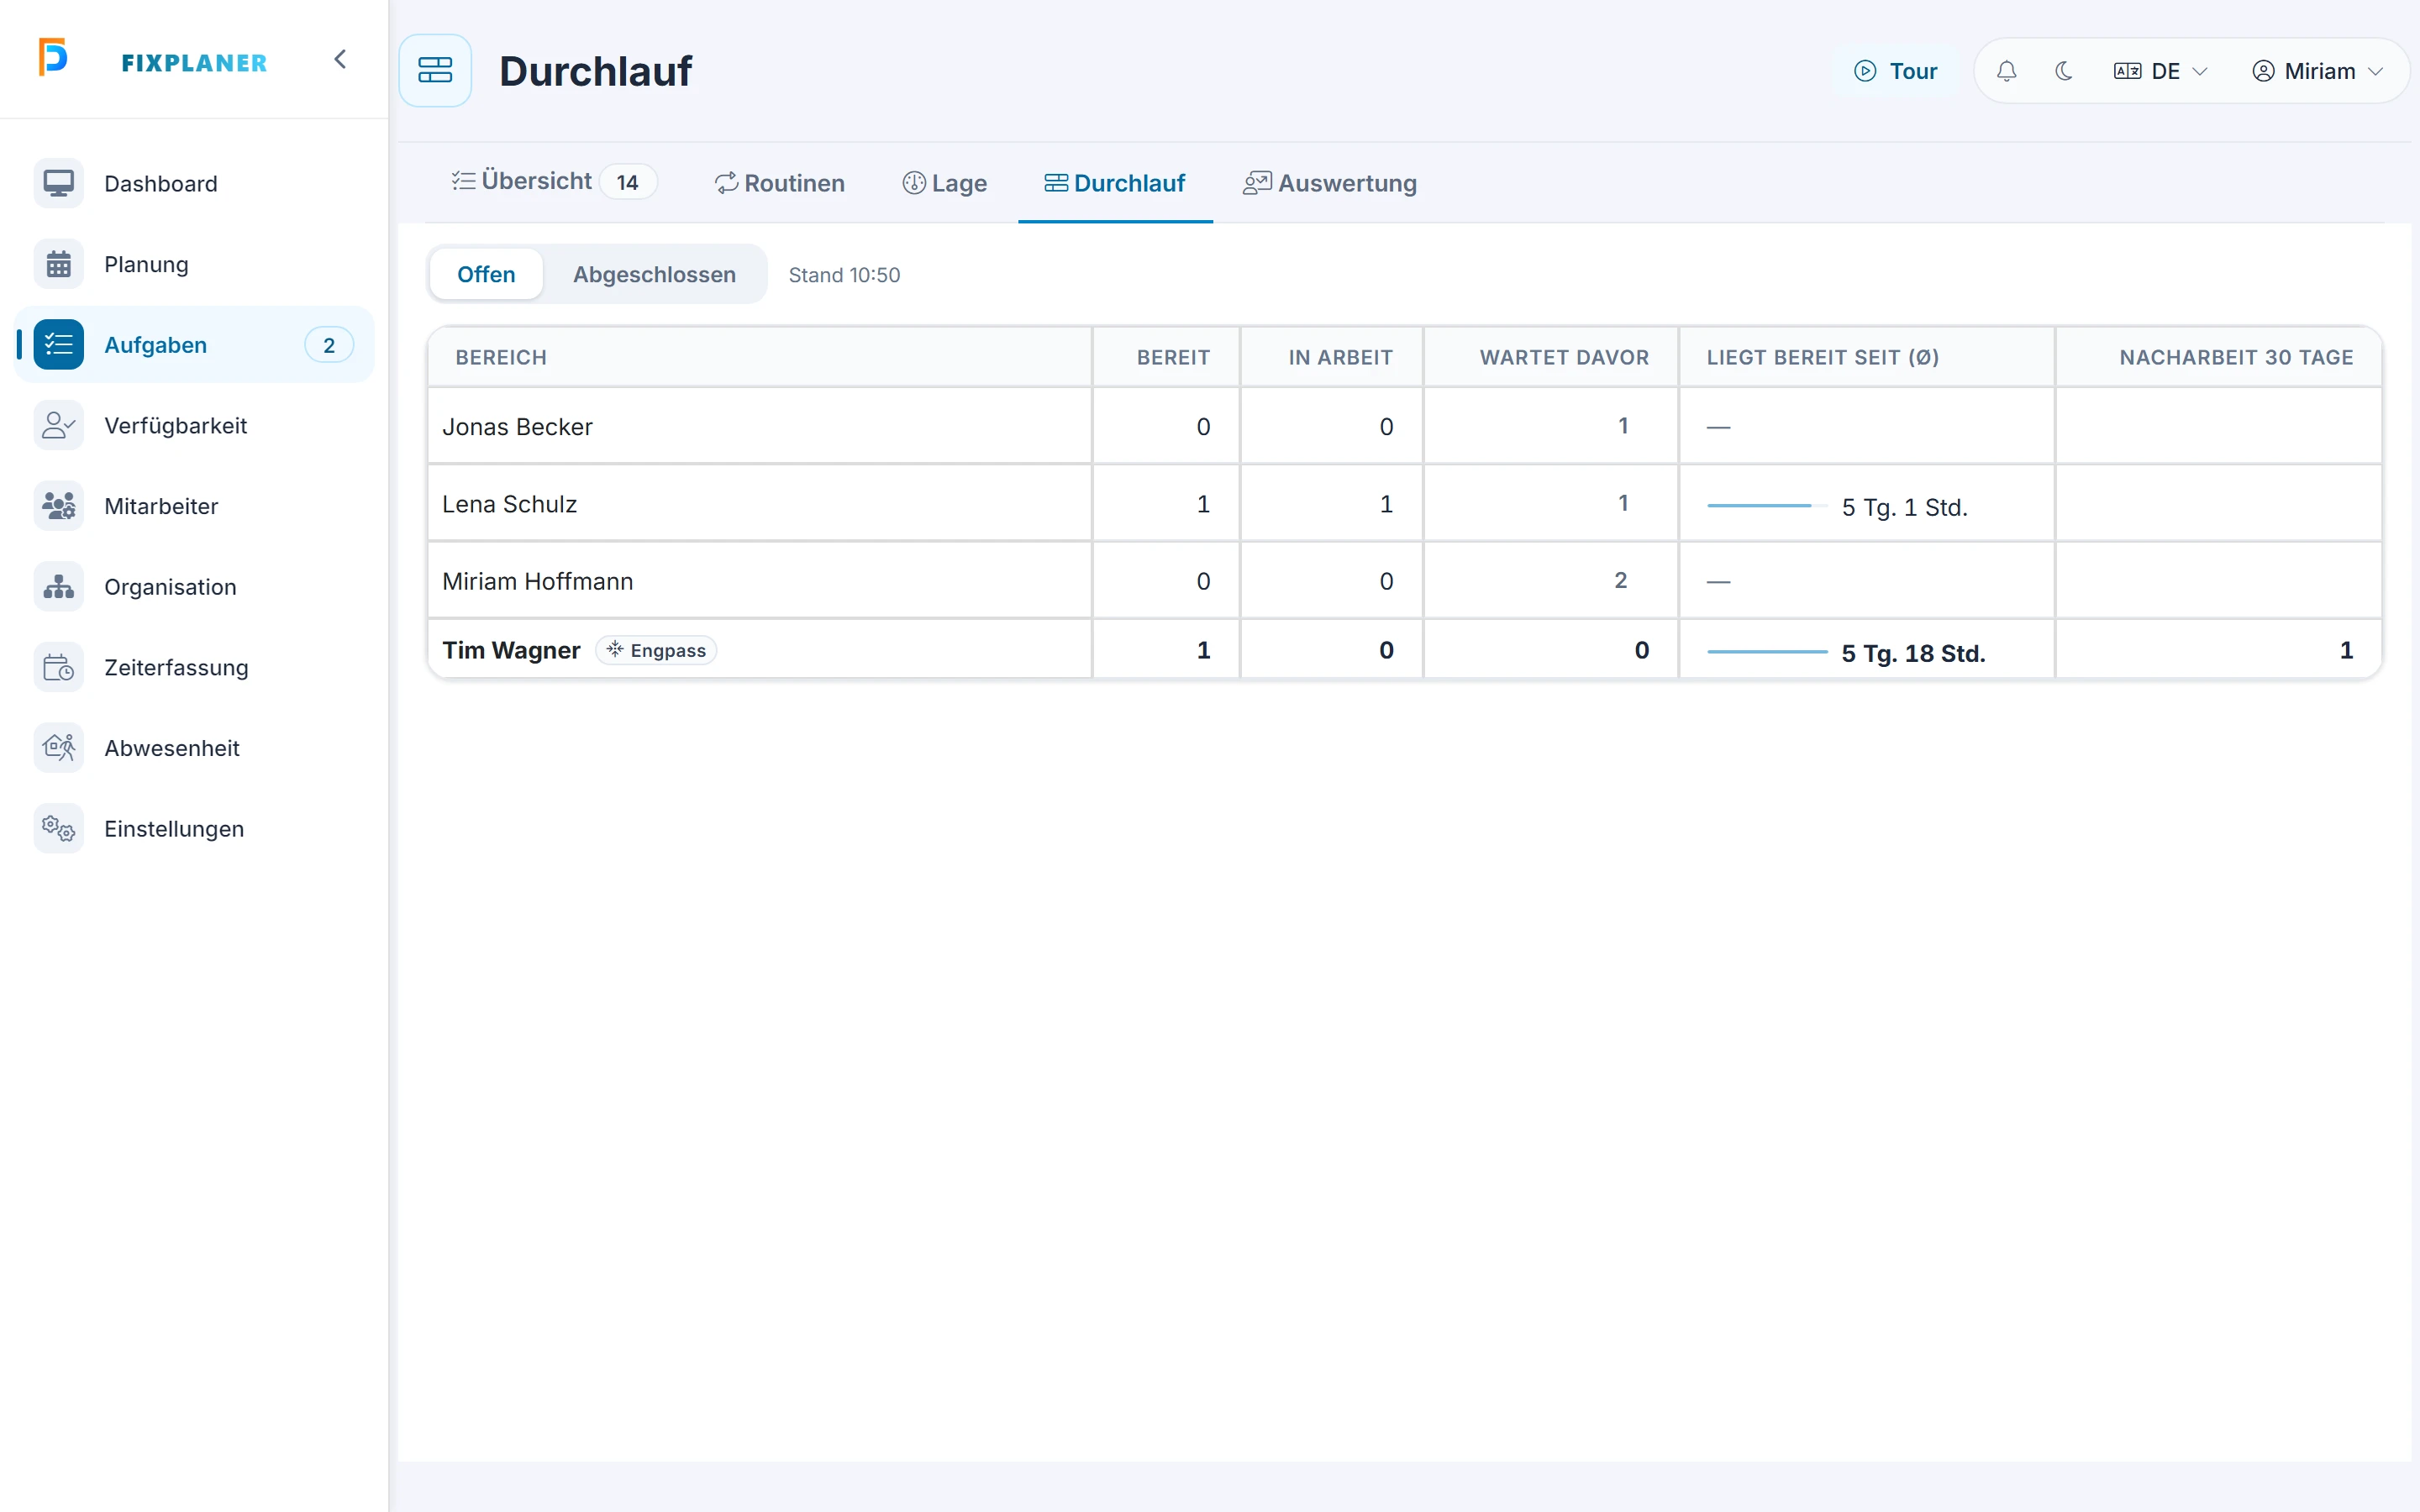Click Tim Wagner wait-time bar
This screenshot has width=2420, height=1512.
(1766, 652)
